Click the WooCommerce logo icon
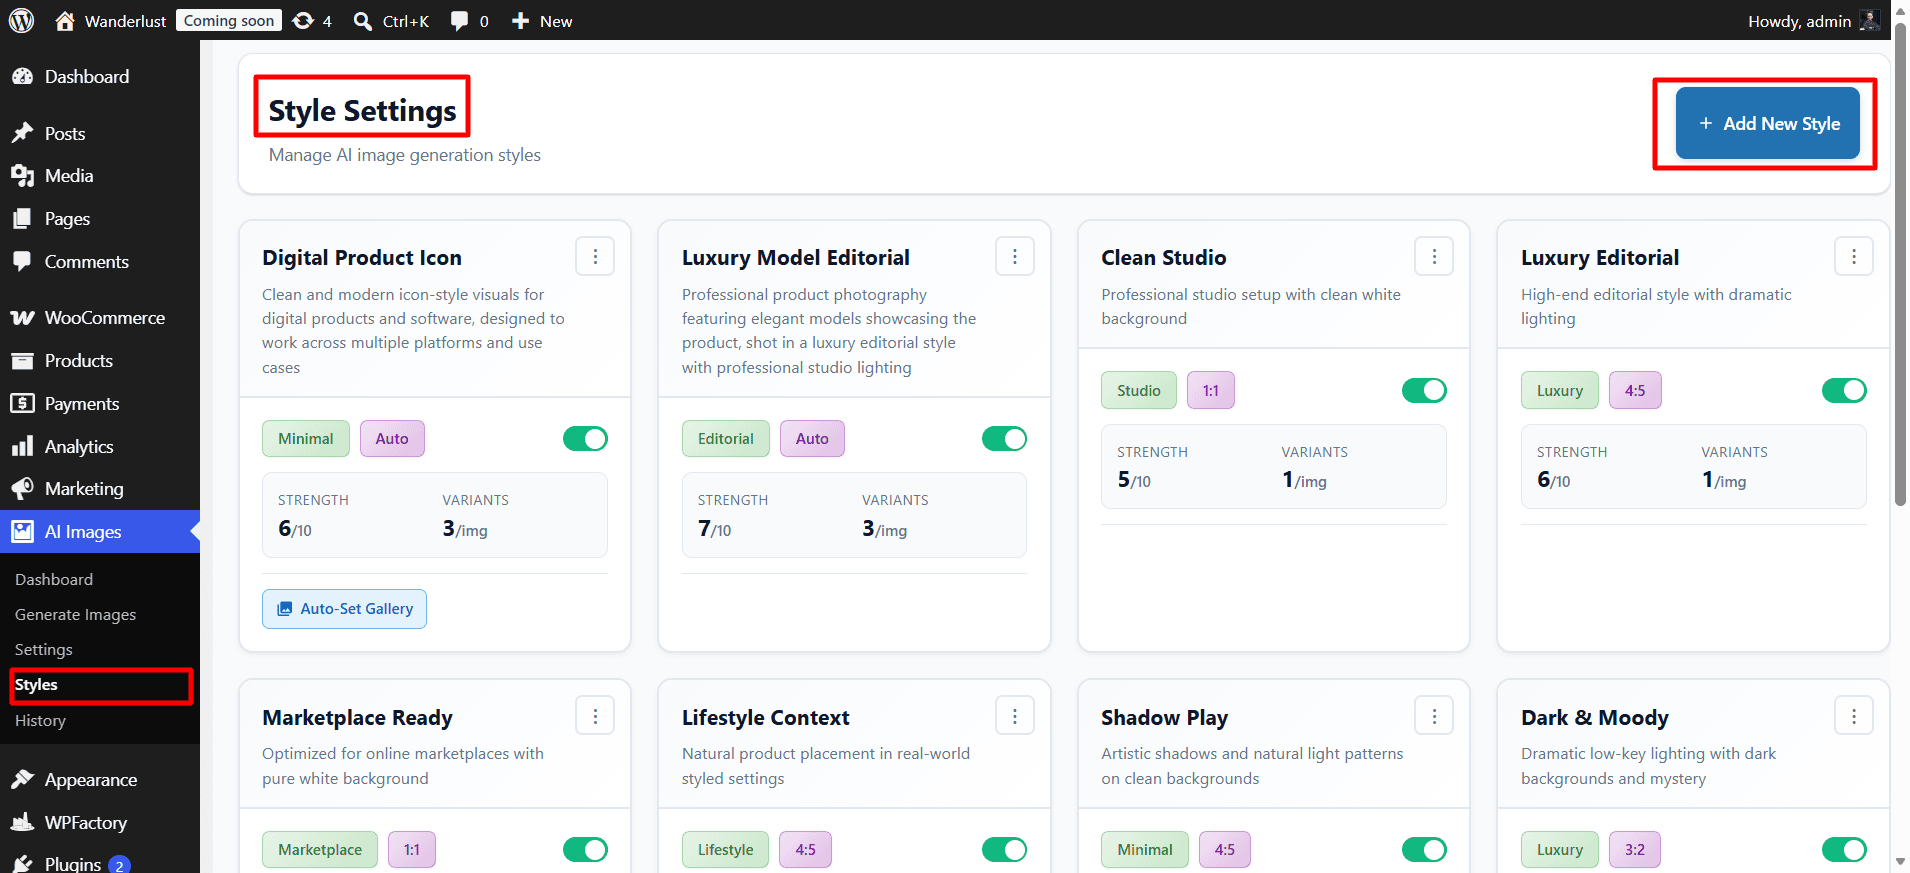The height and width of the screenshot is (873, 1910). point(22,318)
